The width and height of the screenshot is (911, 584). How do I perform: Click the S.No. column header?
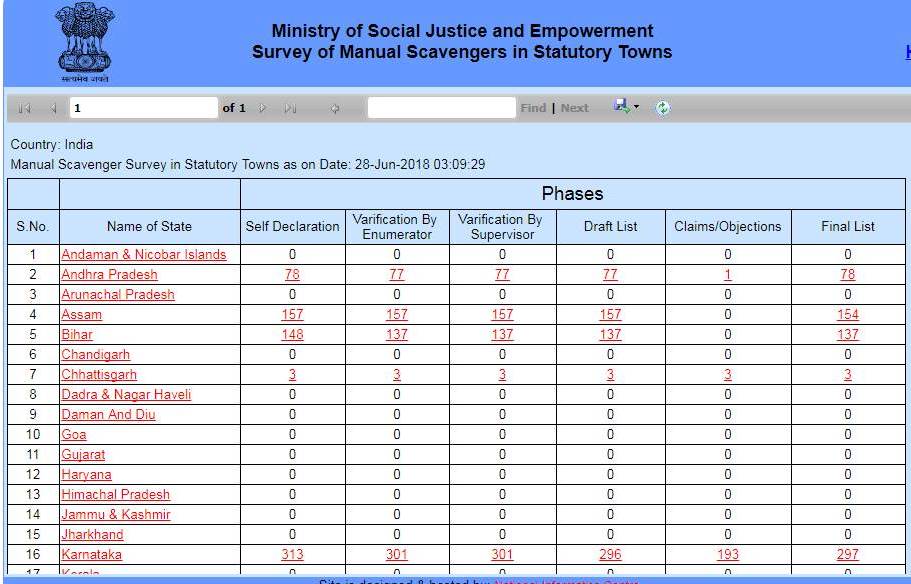33,227
